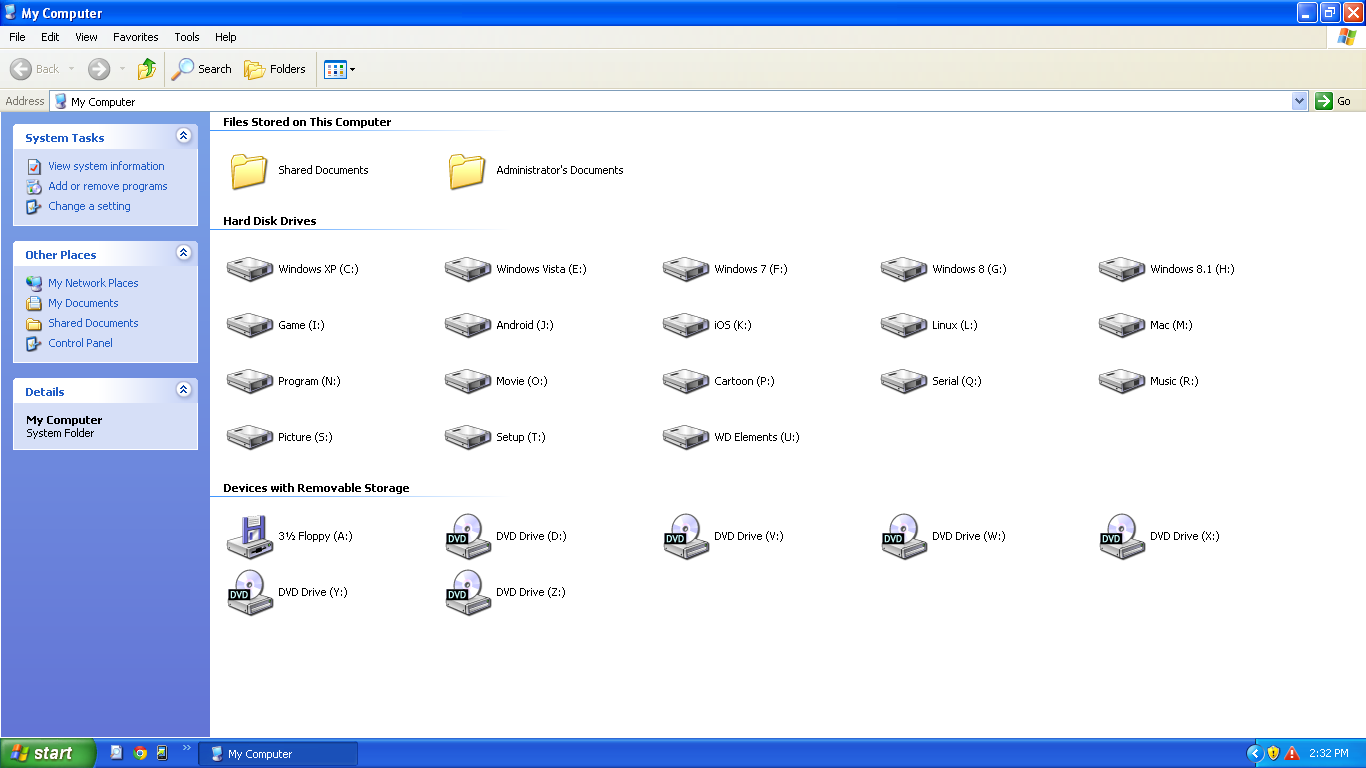Open the File menu

(x=17, y=37)
